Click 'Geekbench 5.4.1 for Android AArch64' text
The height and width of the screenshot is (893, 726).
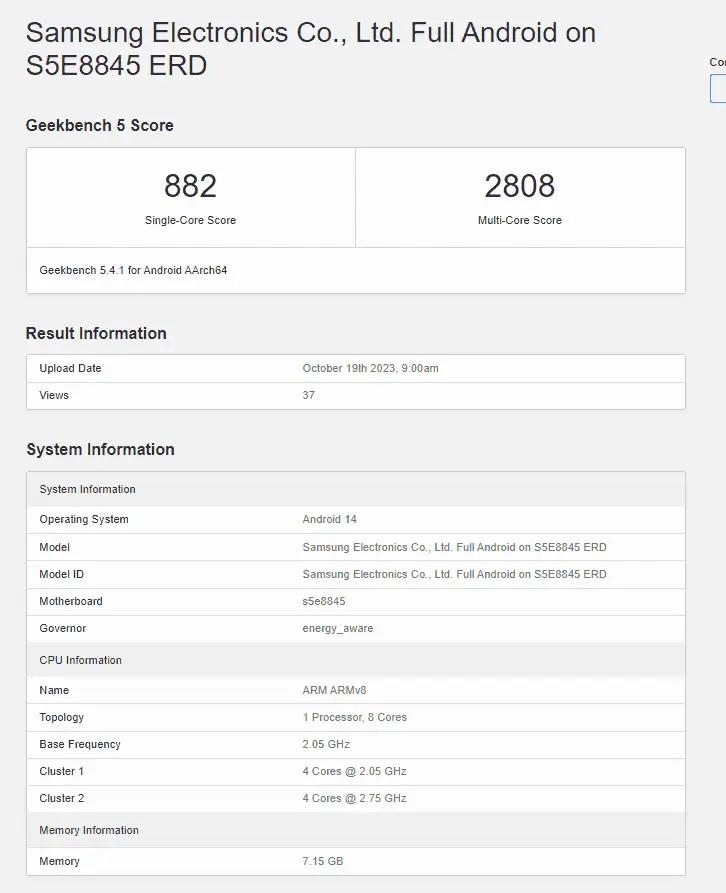click(x=133, y=270)
